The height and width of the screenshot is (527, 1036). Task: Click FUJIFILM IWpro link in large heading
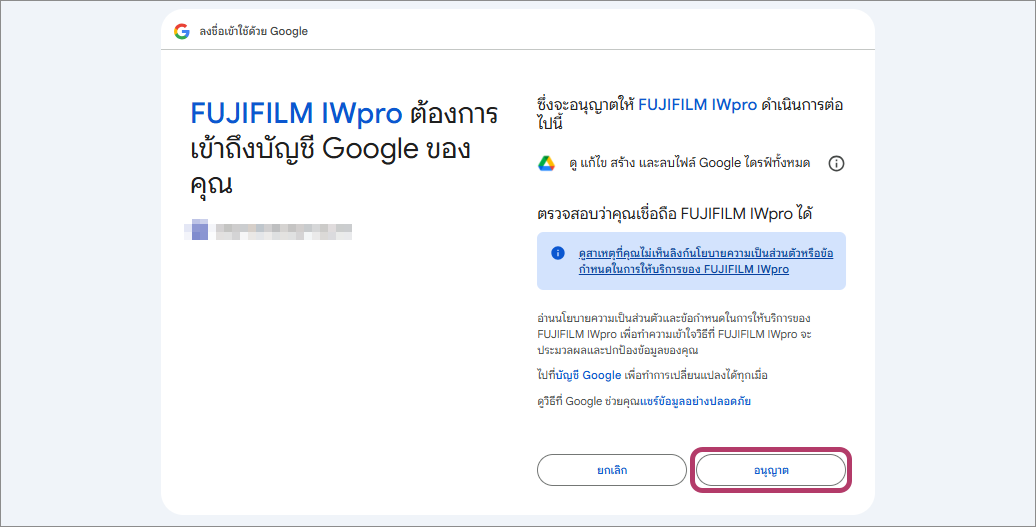(x=296, y=113)
